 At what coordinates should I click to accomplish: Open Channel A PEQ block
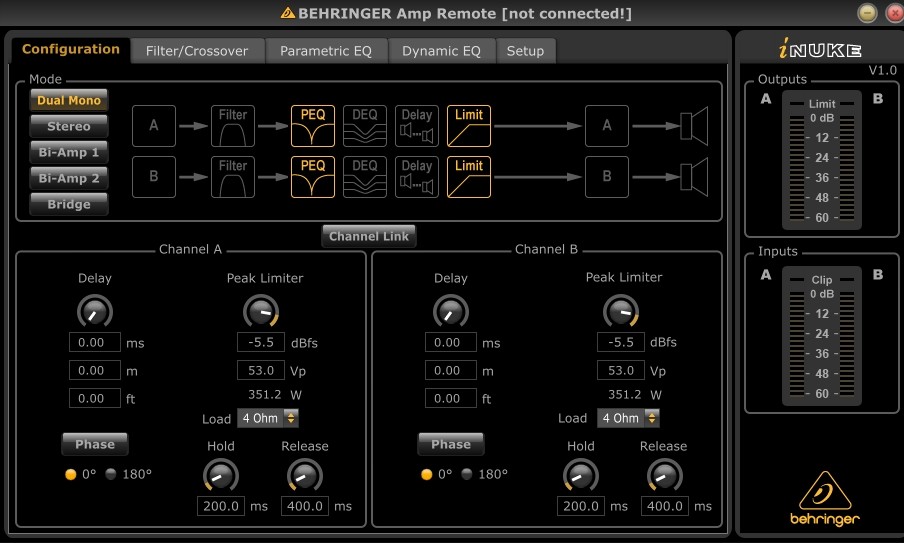tap(312, 126)
